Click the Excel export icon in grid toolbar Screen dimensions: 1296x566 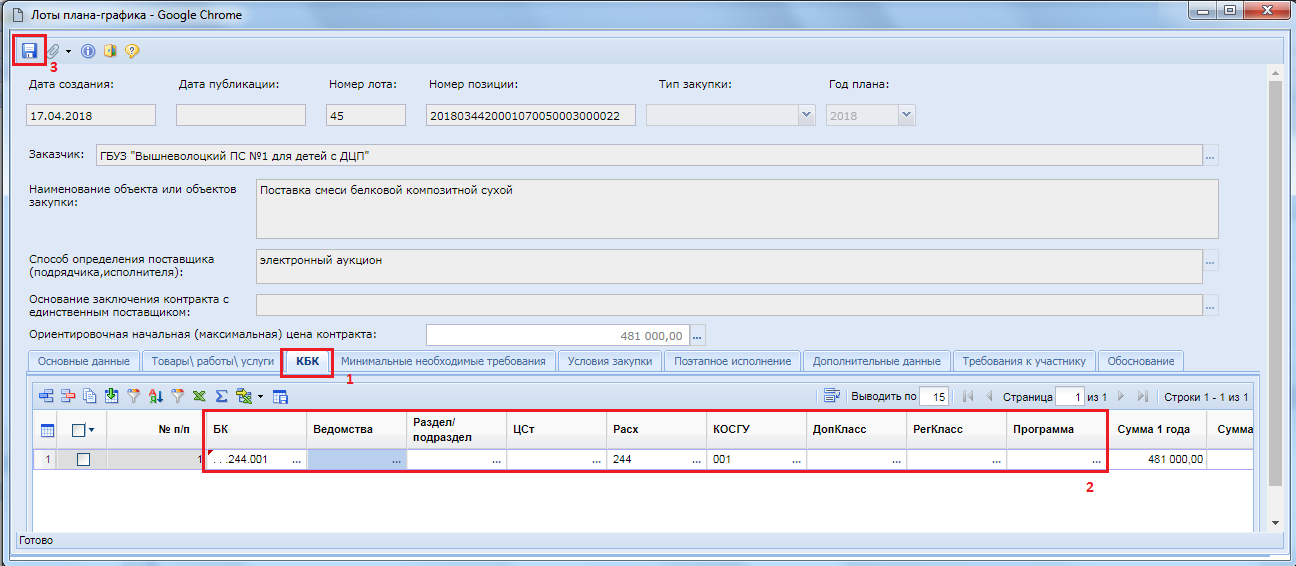tap(199, 396)
